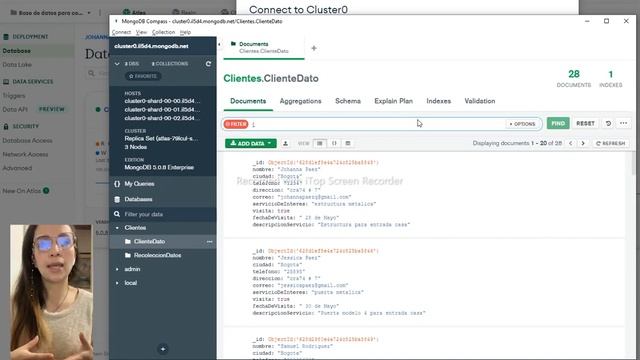Open the View menu
The image size is (640, 360).
click(x=141, y=32)
